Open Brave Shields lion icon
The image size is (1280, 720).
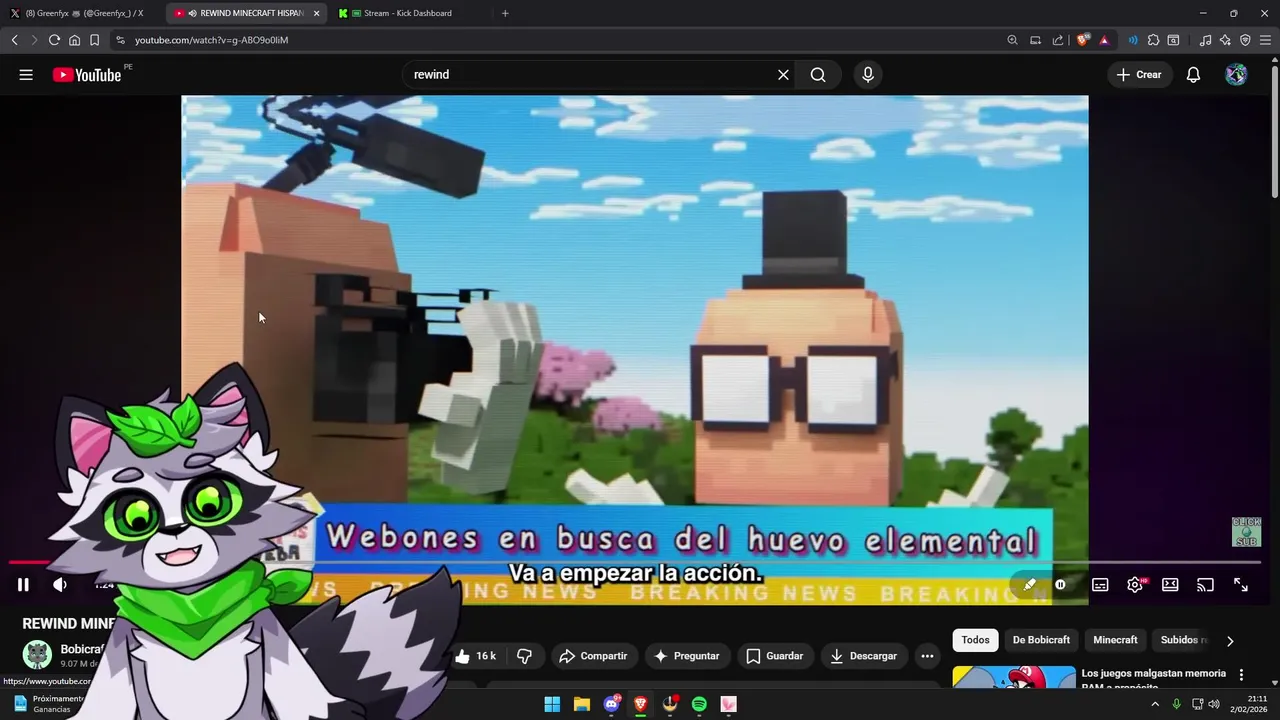click(x=1083, y=40)
